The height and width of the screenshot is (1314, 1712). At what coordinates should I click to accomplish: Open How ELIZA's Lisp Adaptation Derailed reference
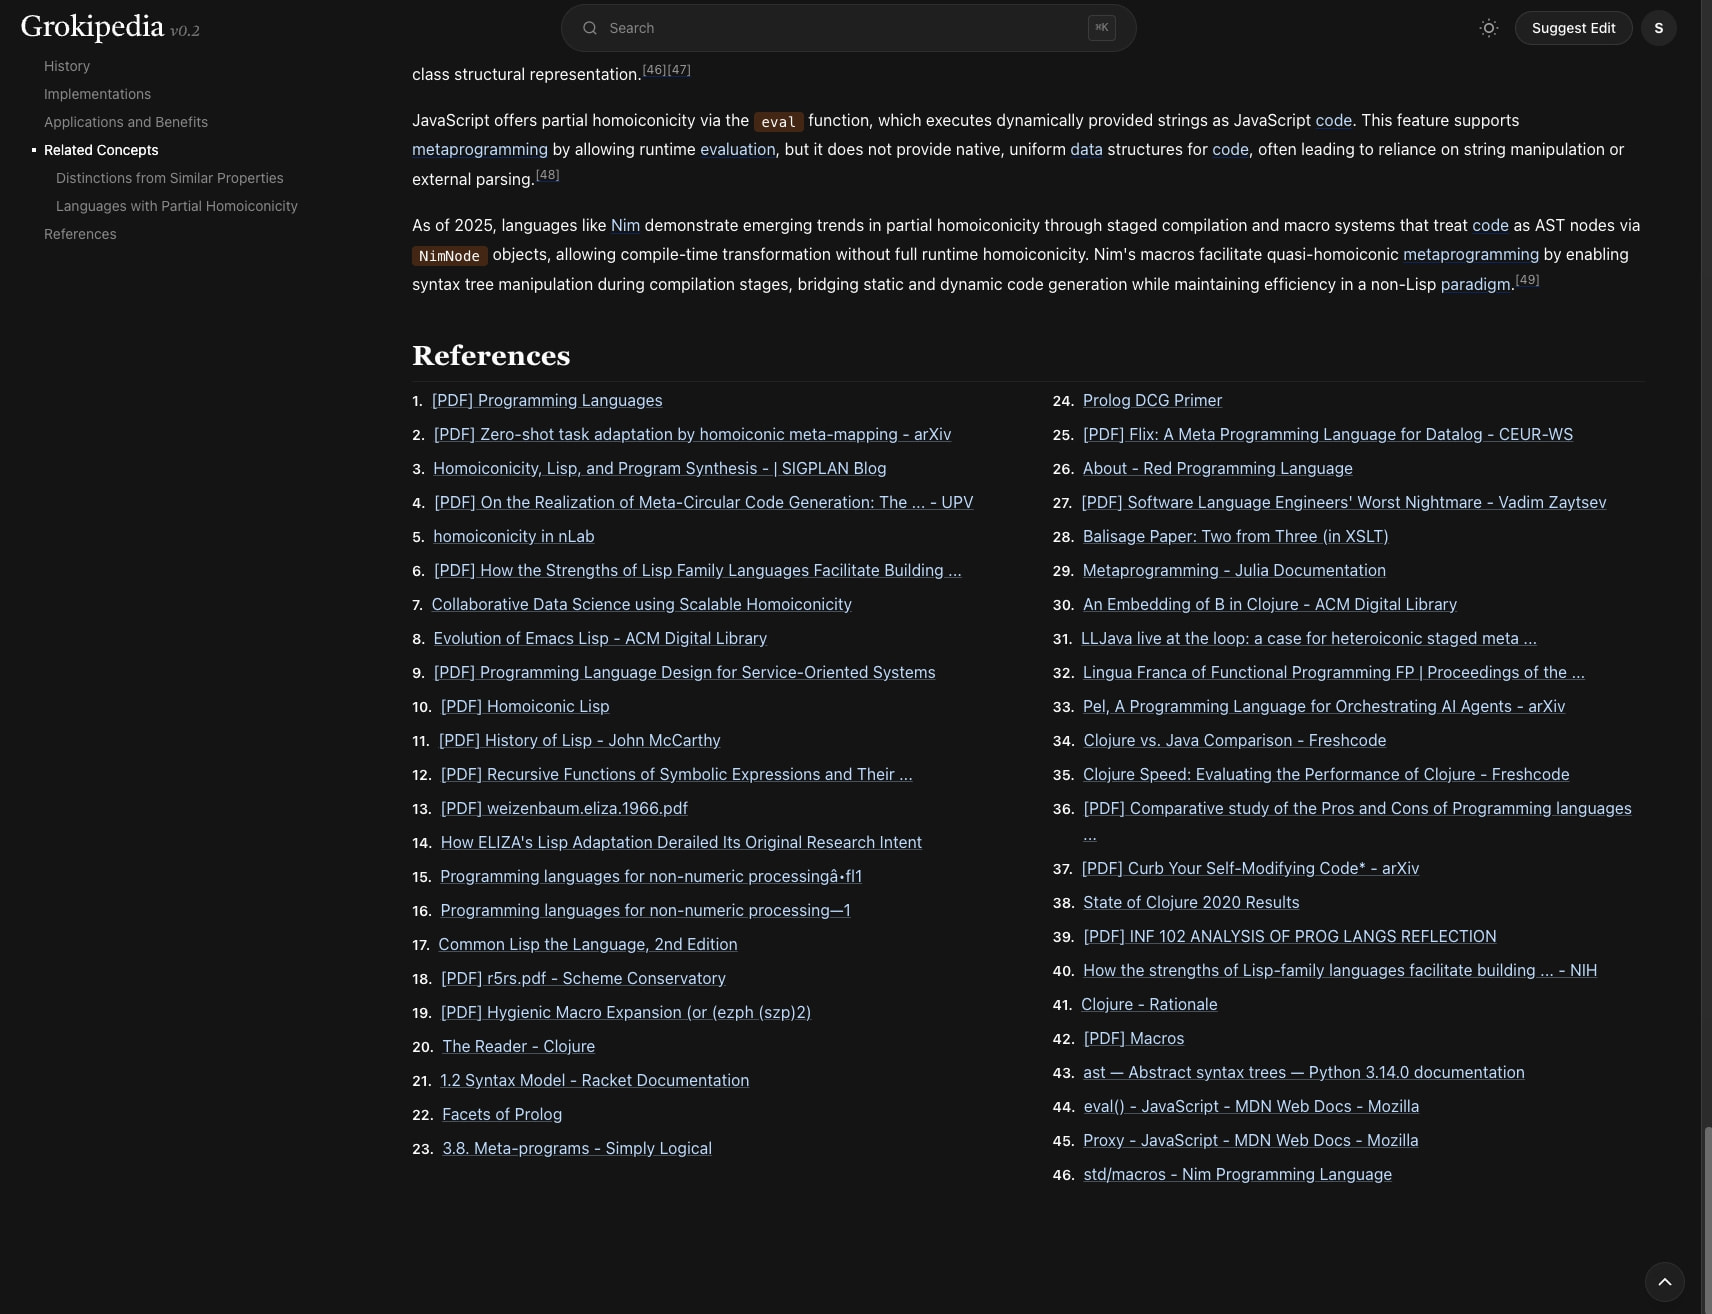[681, 842]
